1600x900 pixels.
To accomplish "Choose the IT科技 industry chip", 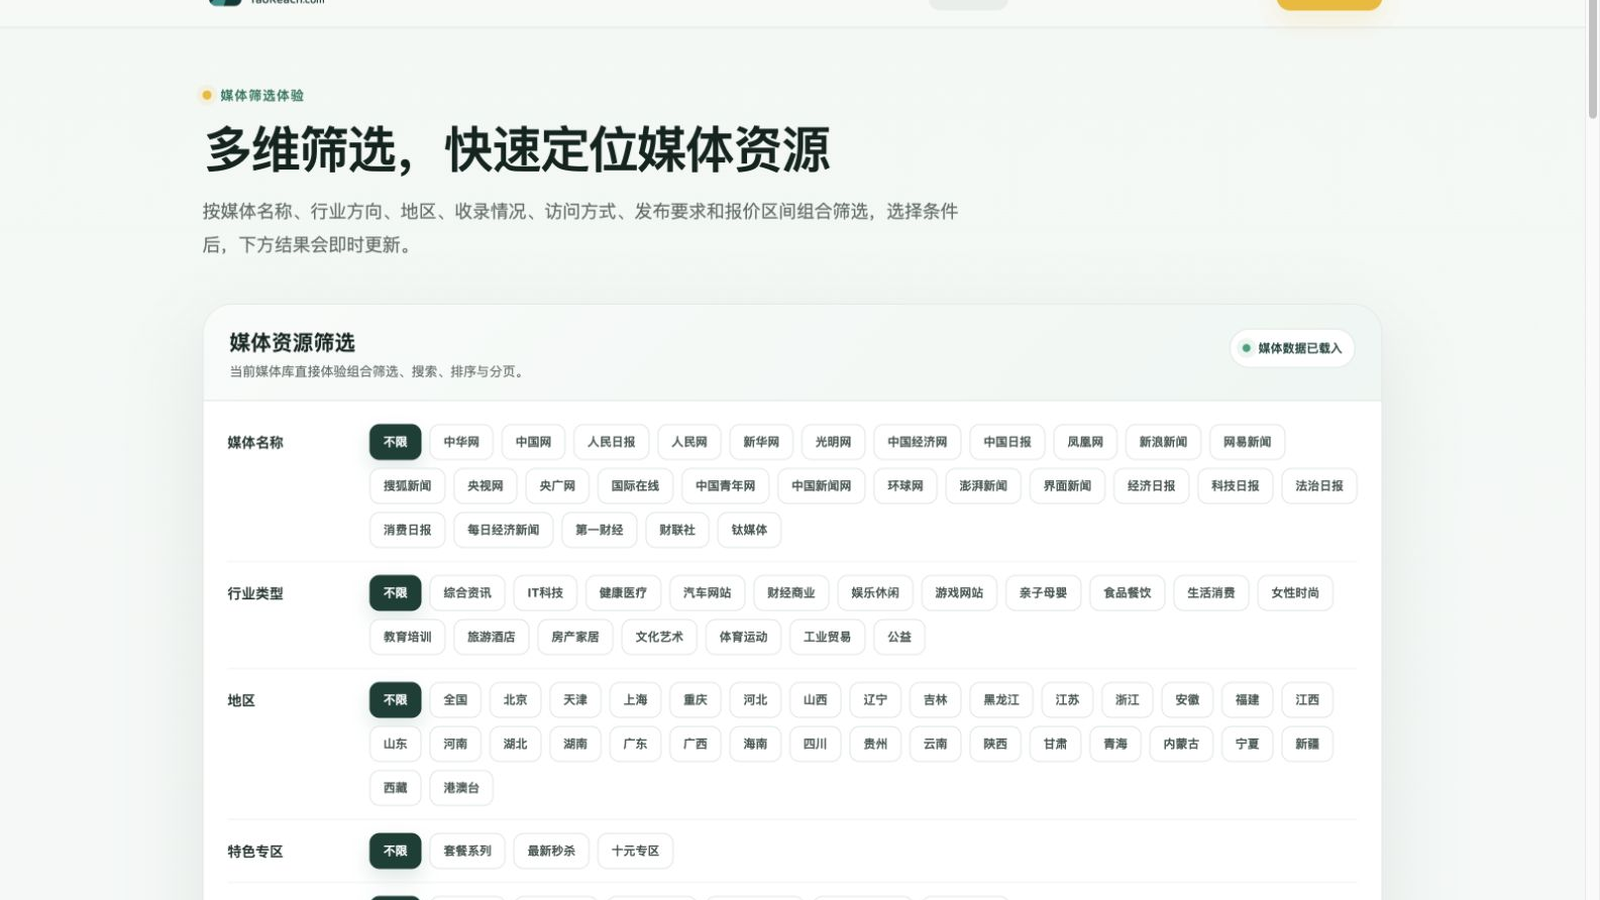I will [x=545, y=593].
